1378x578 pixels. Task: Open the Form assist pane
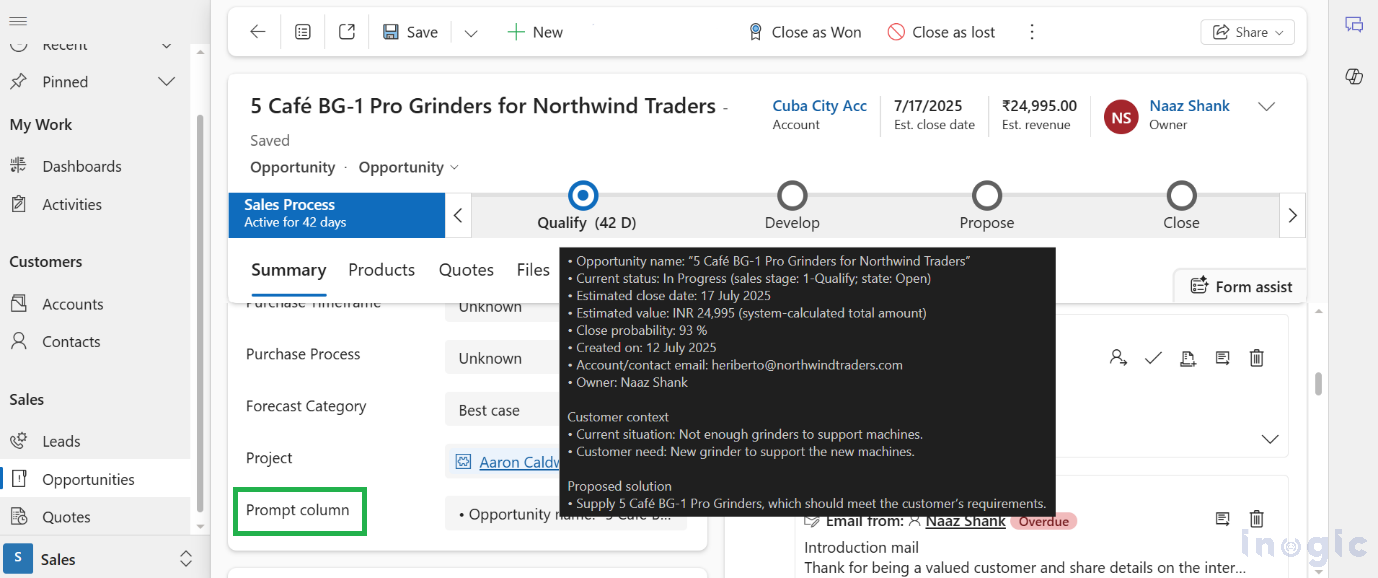pos(1240,286)
